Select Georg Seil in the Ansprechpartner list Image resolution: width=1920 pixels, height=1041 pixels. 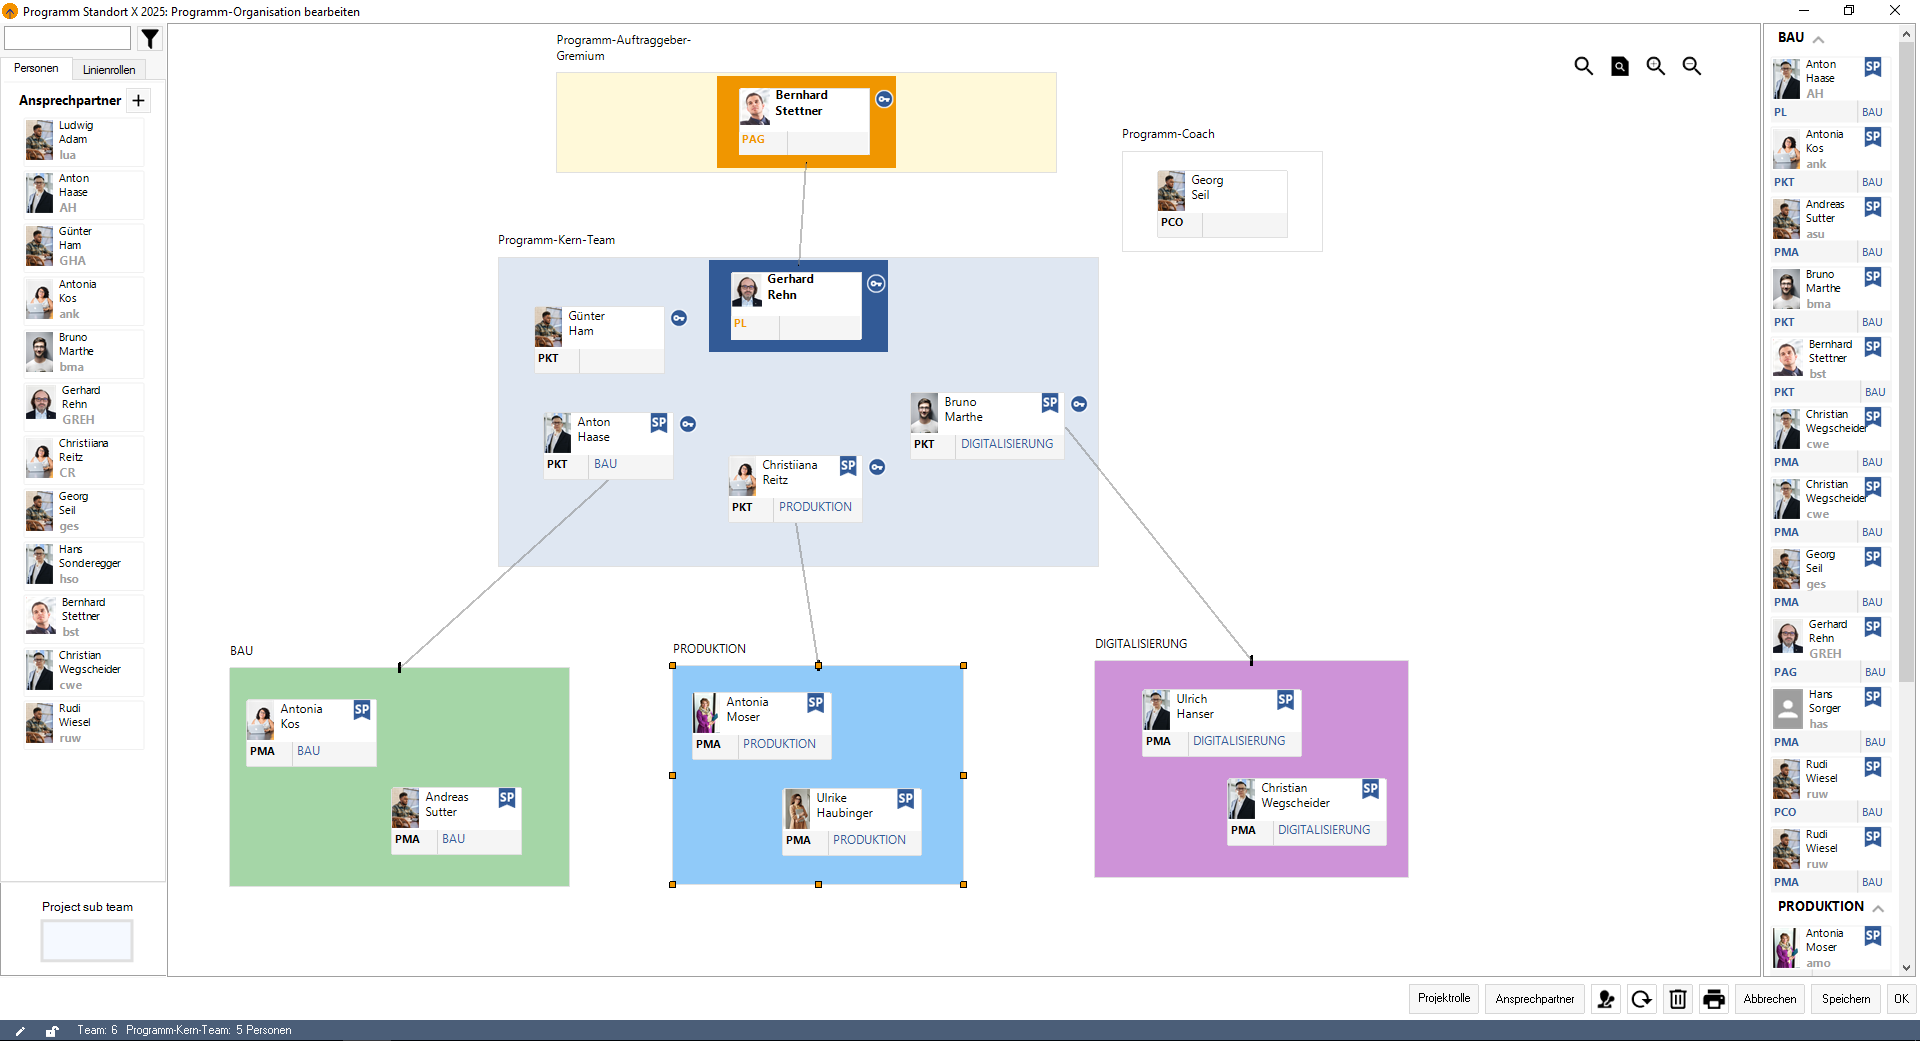point(84,512)
